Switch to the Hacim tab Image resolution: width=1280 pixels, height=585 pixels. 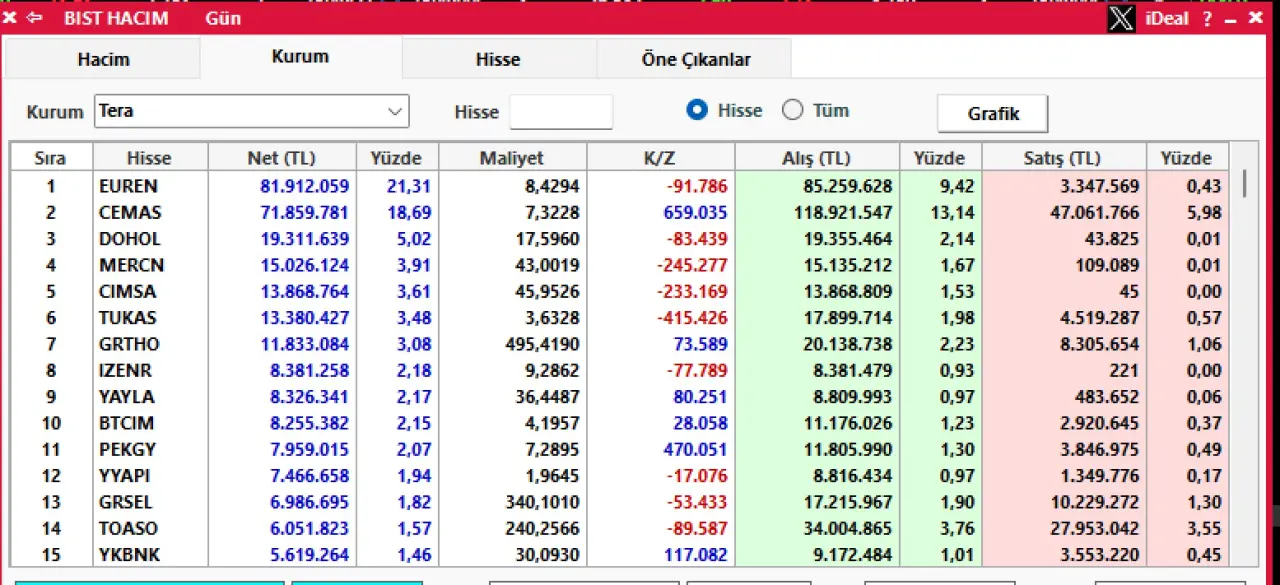[x=103, y=59]
